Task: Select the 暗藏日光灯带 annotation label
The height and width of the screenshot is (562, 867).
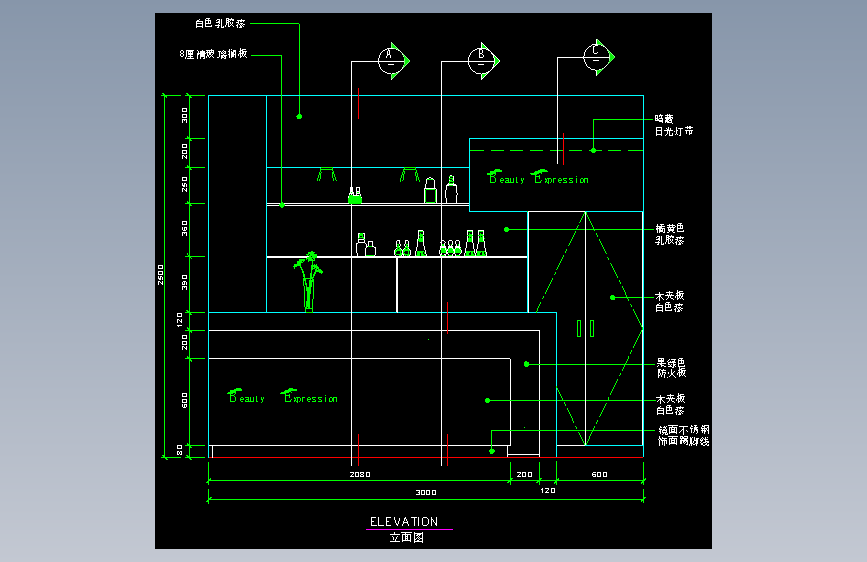Action: click(x=673, y=125)
